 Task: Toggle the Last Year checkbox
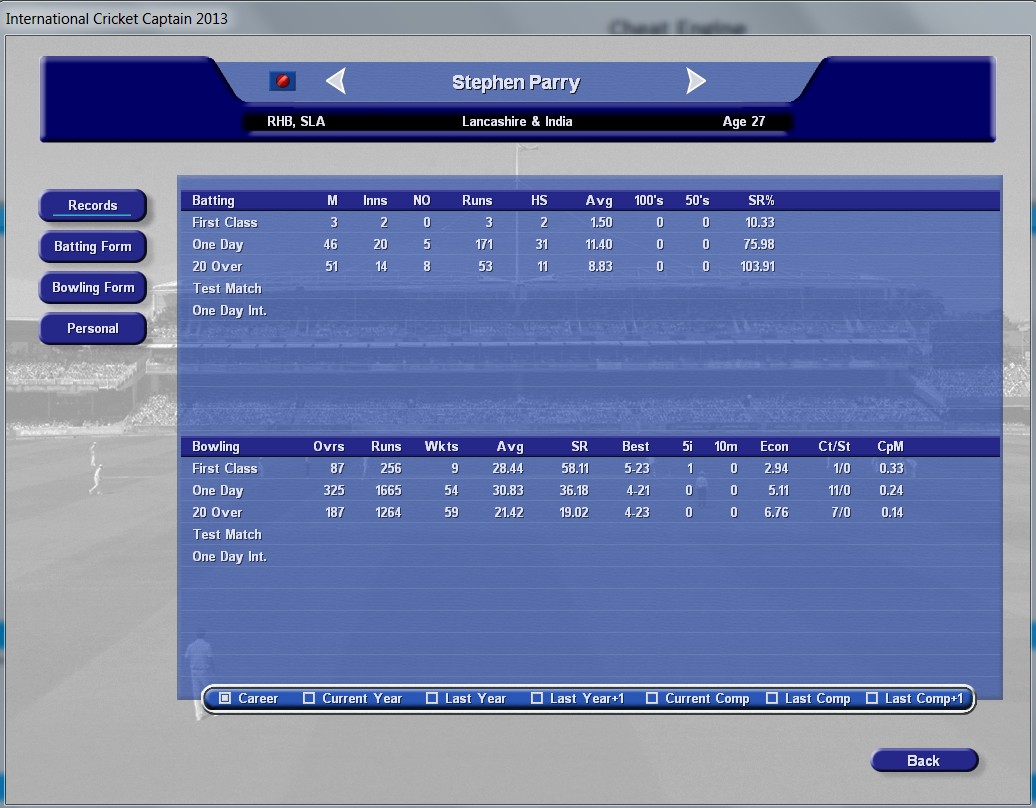click(x=432, y=698)
